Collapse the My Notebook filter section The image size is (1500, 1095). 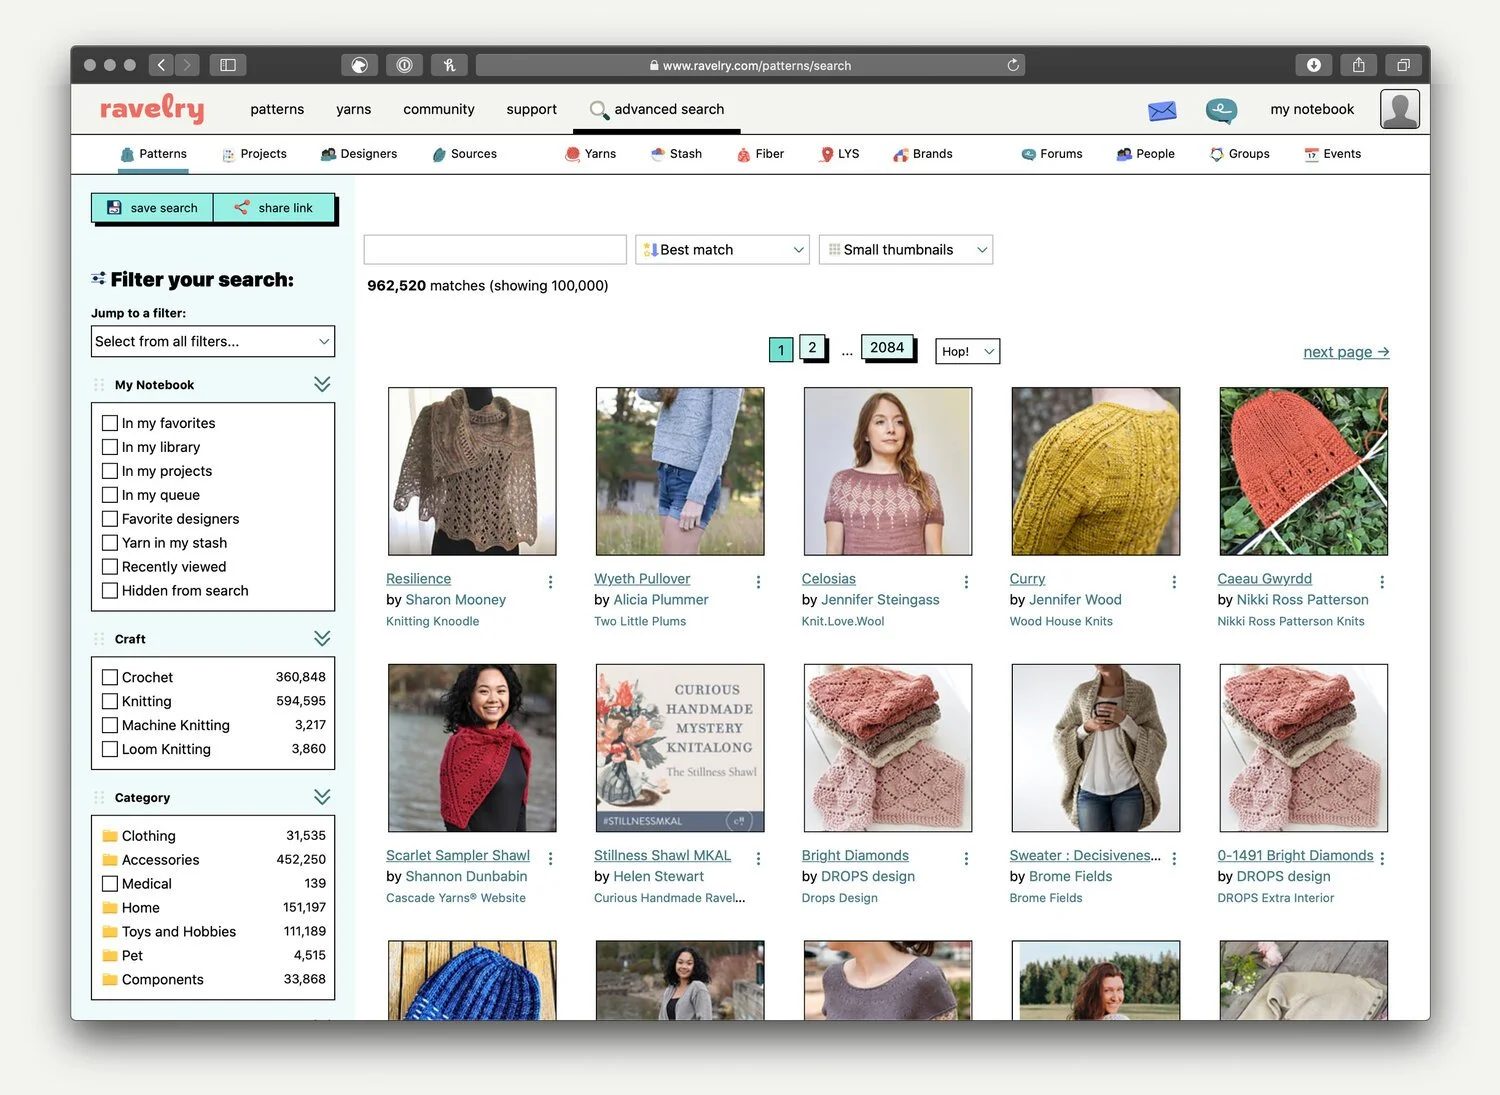coord(322,384)
